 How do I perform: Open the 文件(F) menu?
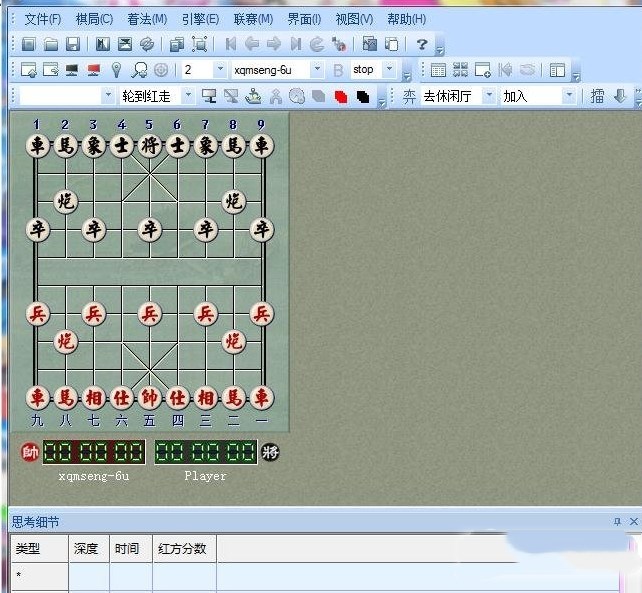(43, 19)
